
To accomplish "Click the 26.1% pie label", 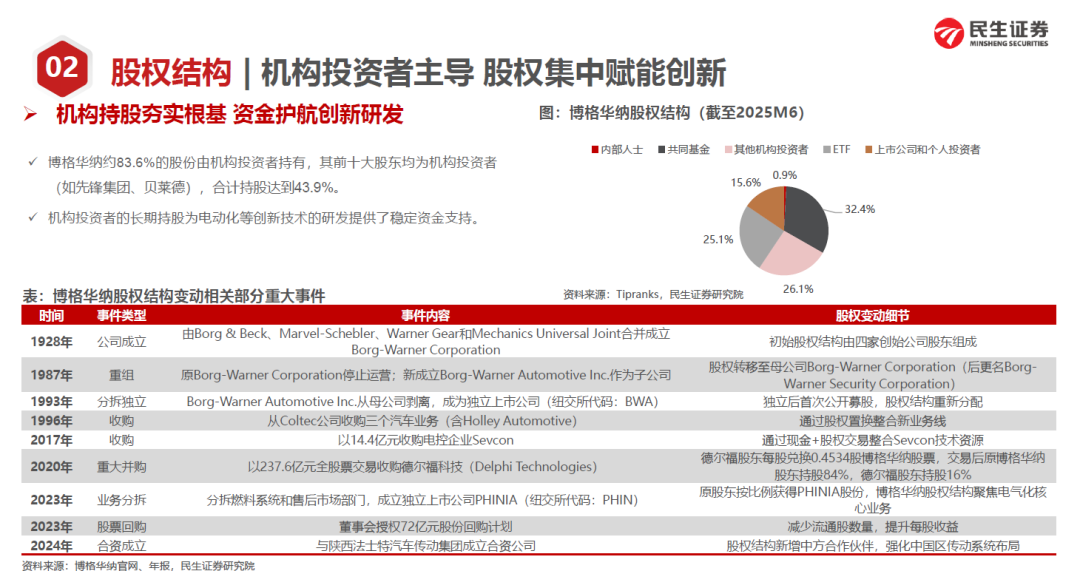I will point(798,289).
